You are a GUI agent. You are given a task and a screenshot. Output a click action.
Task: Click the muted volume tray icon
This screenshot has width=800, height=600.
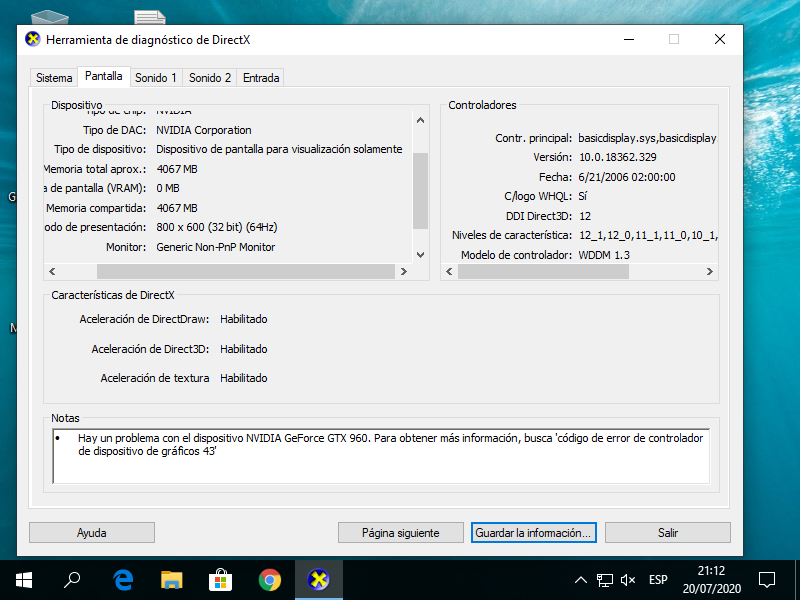pyautogui.click(x=628, y=580)
